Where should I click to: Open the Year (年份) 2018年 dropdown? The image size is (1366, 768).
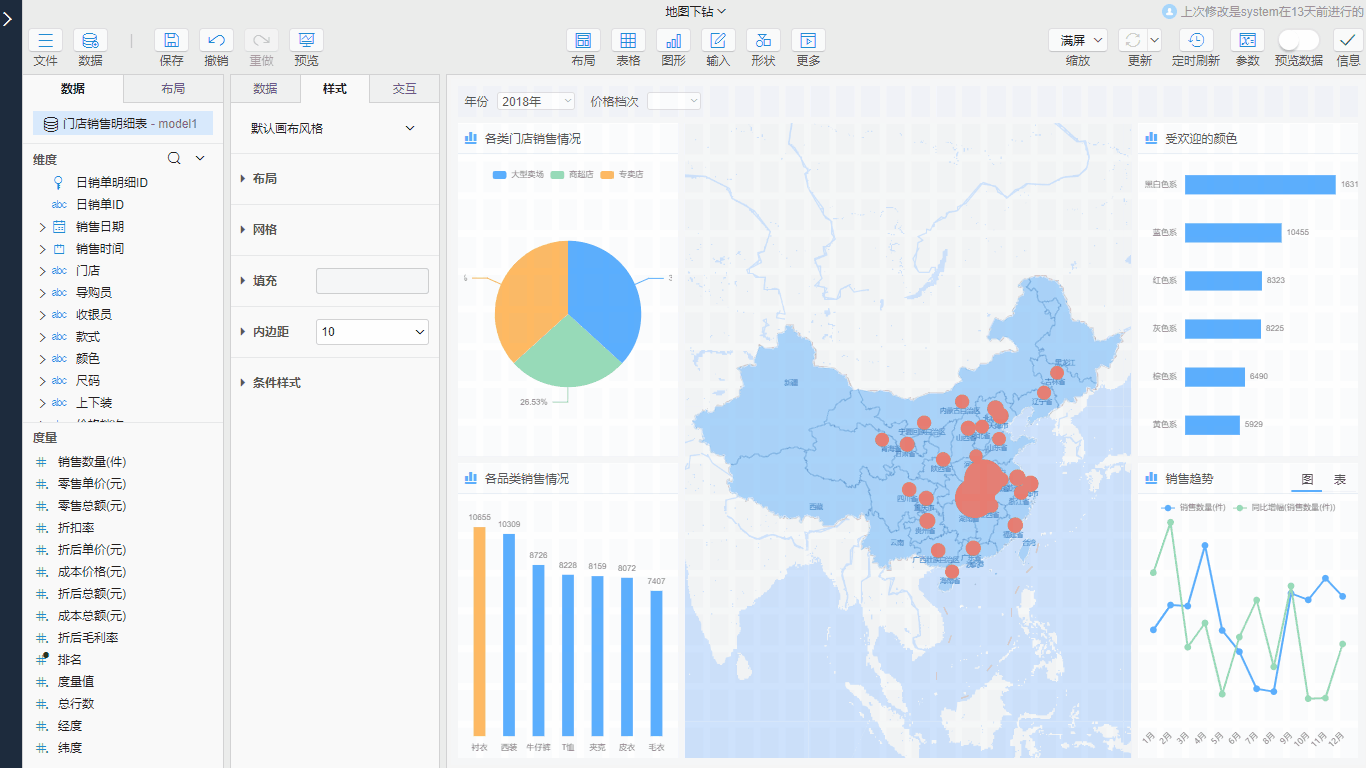tap(536, 101)
